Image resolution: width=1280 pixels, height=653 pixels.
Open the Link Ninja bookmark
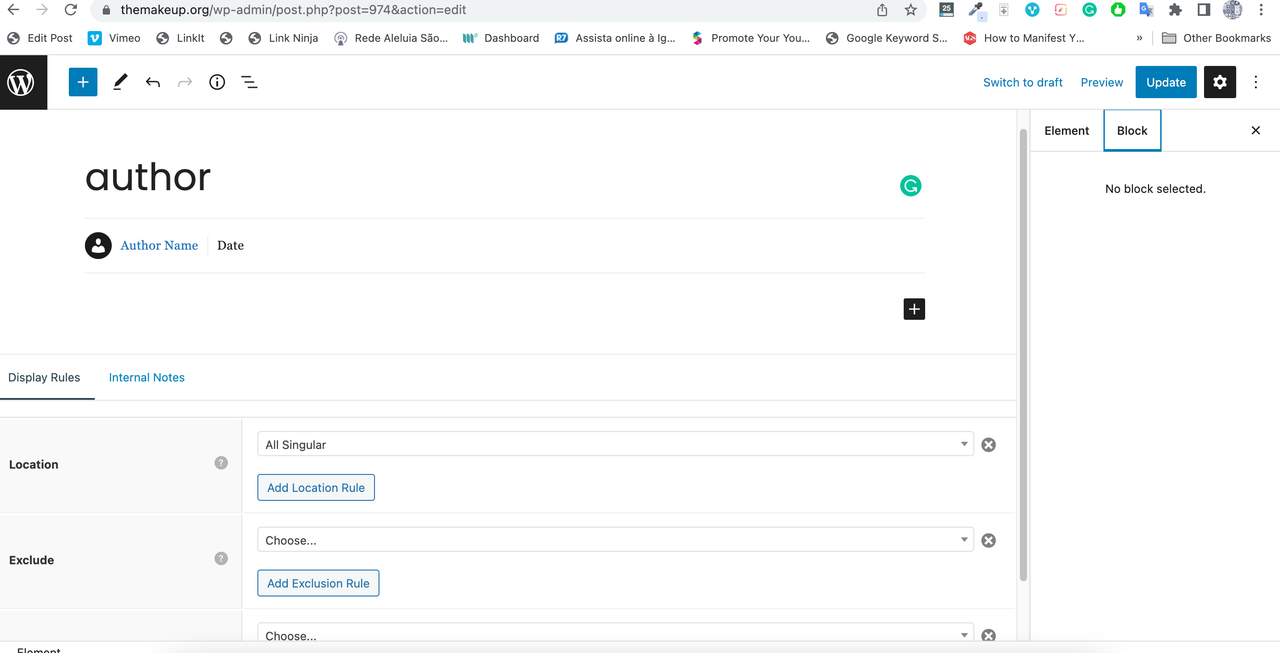tap(283, 38)
